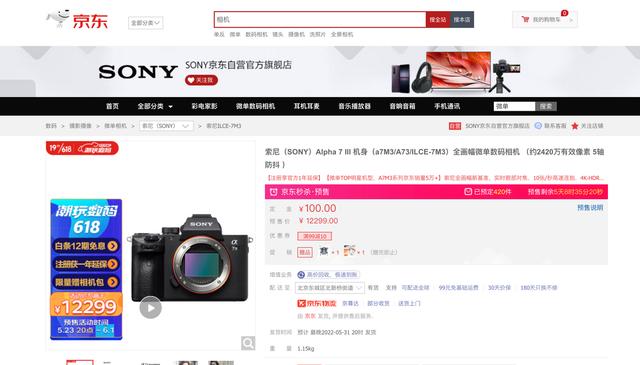Click the 京东物流 logistics logo
The height and width of the screenshot is (365, 640).
(x=317, y=303)
